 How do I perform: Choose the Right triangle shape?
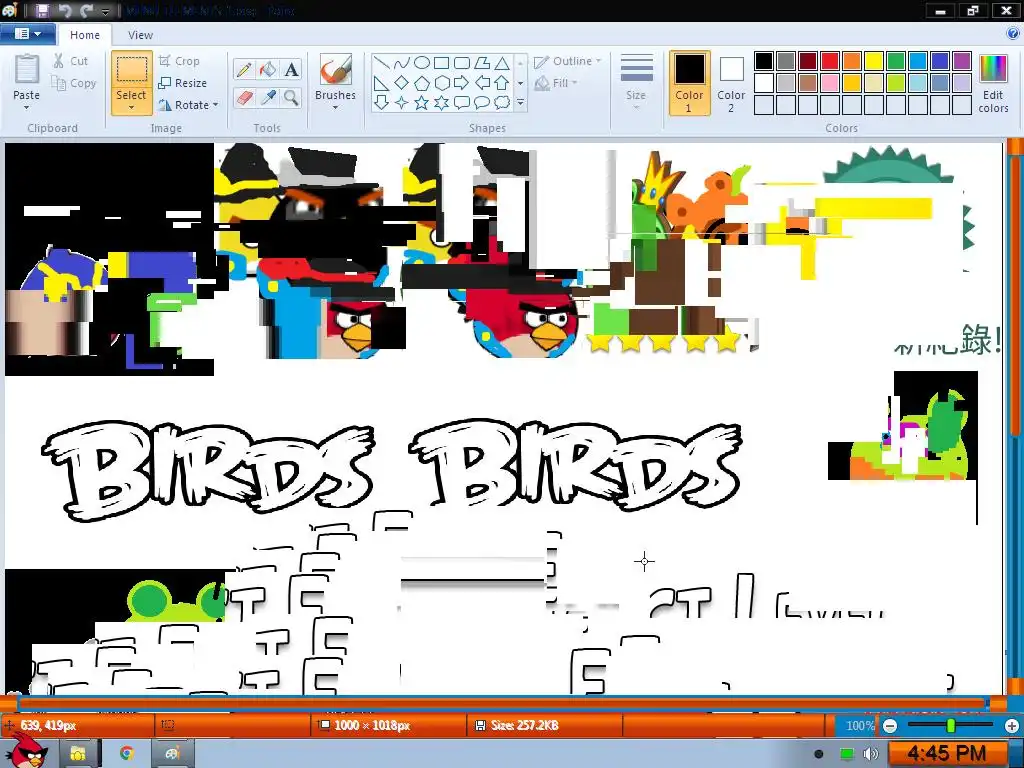(x=382, y=83)
